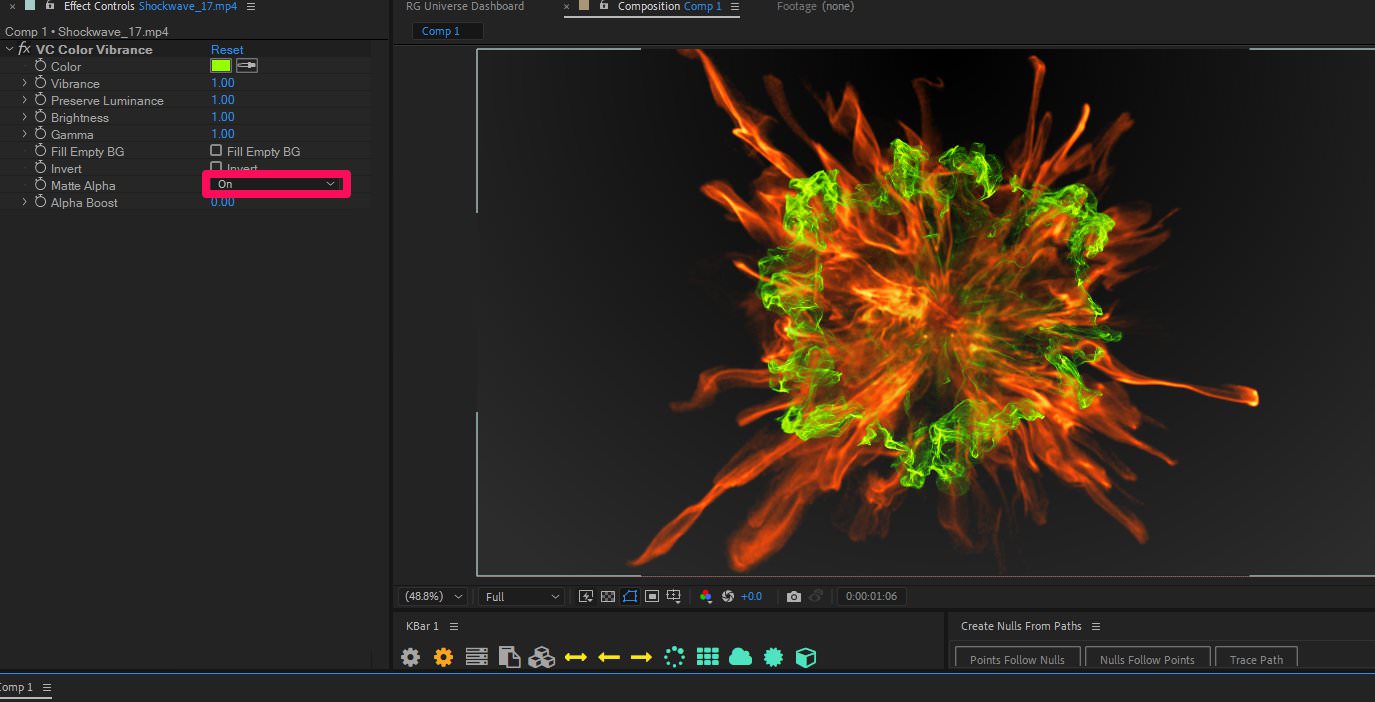
Task: Open the Full resolution dropdown
Action: point(520,595)
